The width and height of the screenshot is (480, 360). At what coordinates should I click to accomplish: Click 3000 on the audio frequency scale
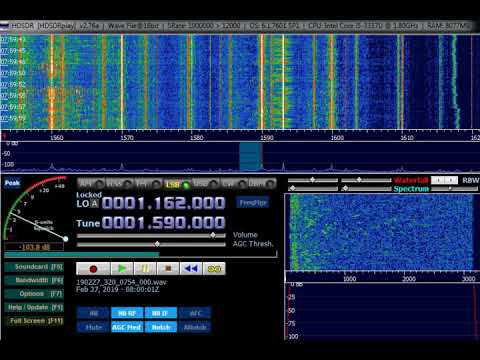point(469,279)
